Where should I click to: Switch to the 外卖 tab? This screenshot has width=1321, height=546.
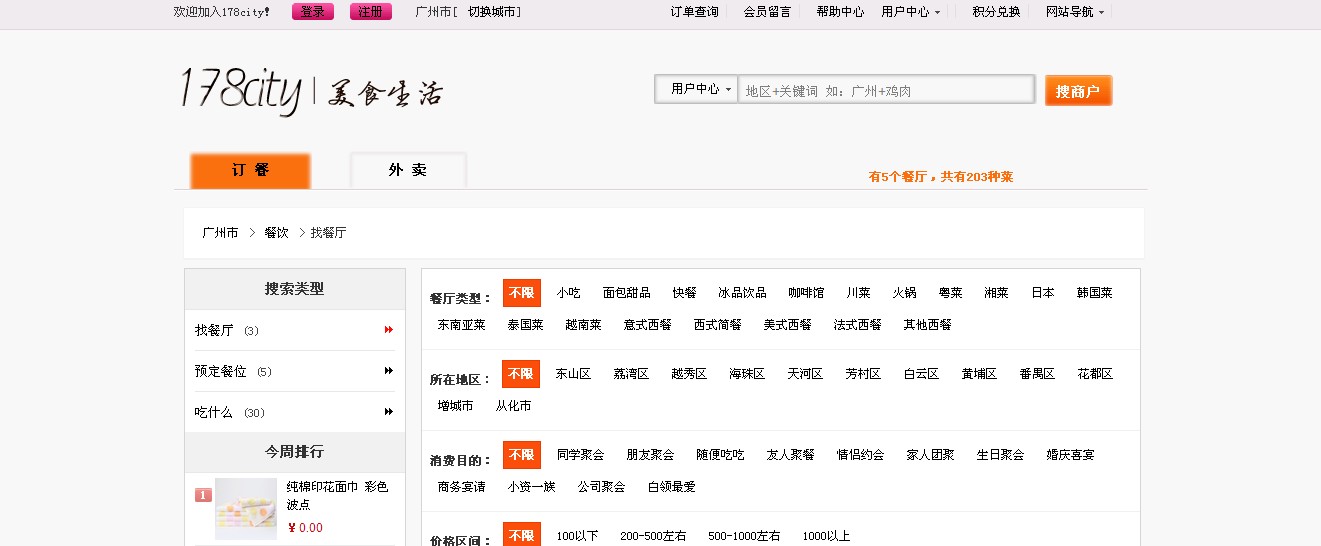pos(408,171)
